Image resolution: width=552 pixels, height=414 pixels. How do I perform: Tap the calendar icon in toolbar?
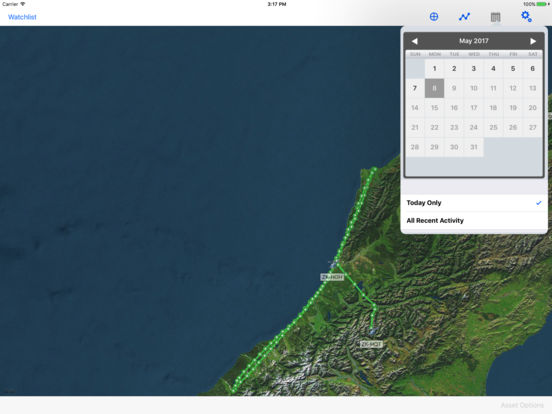[x=495, y=17]
